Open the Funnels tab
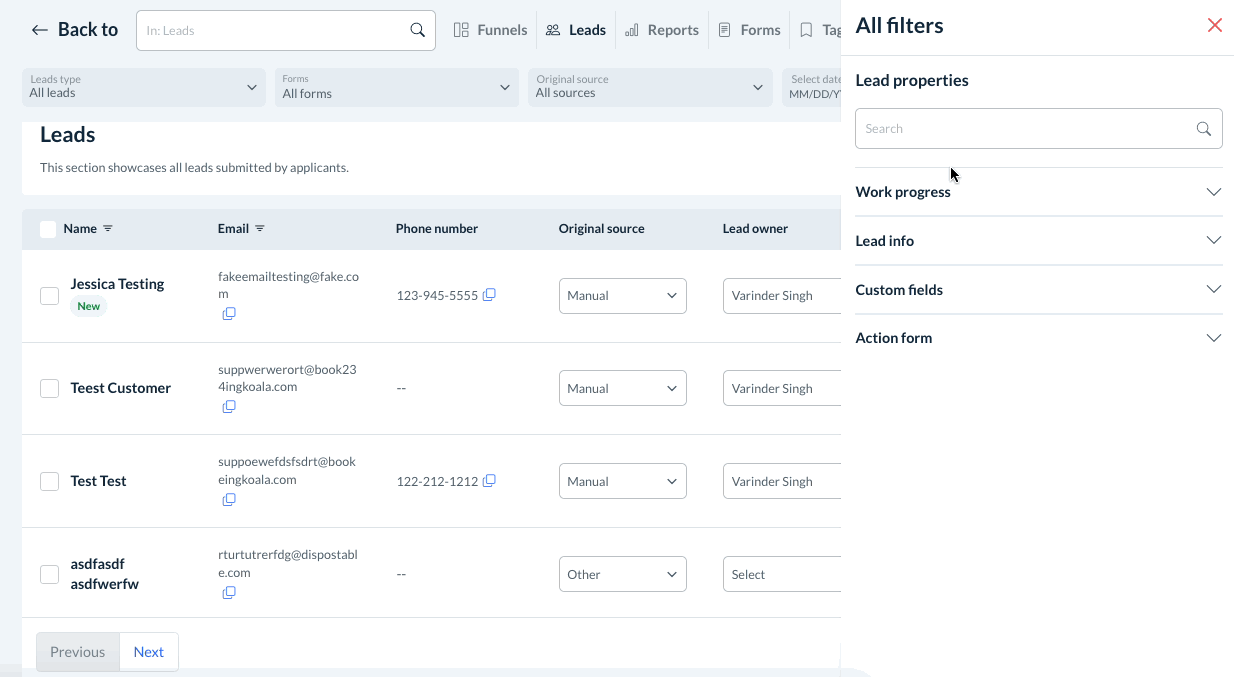This screenshot has width=1234, height=677. [x=490, y=30]
